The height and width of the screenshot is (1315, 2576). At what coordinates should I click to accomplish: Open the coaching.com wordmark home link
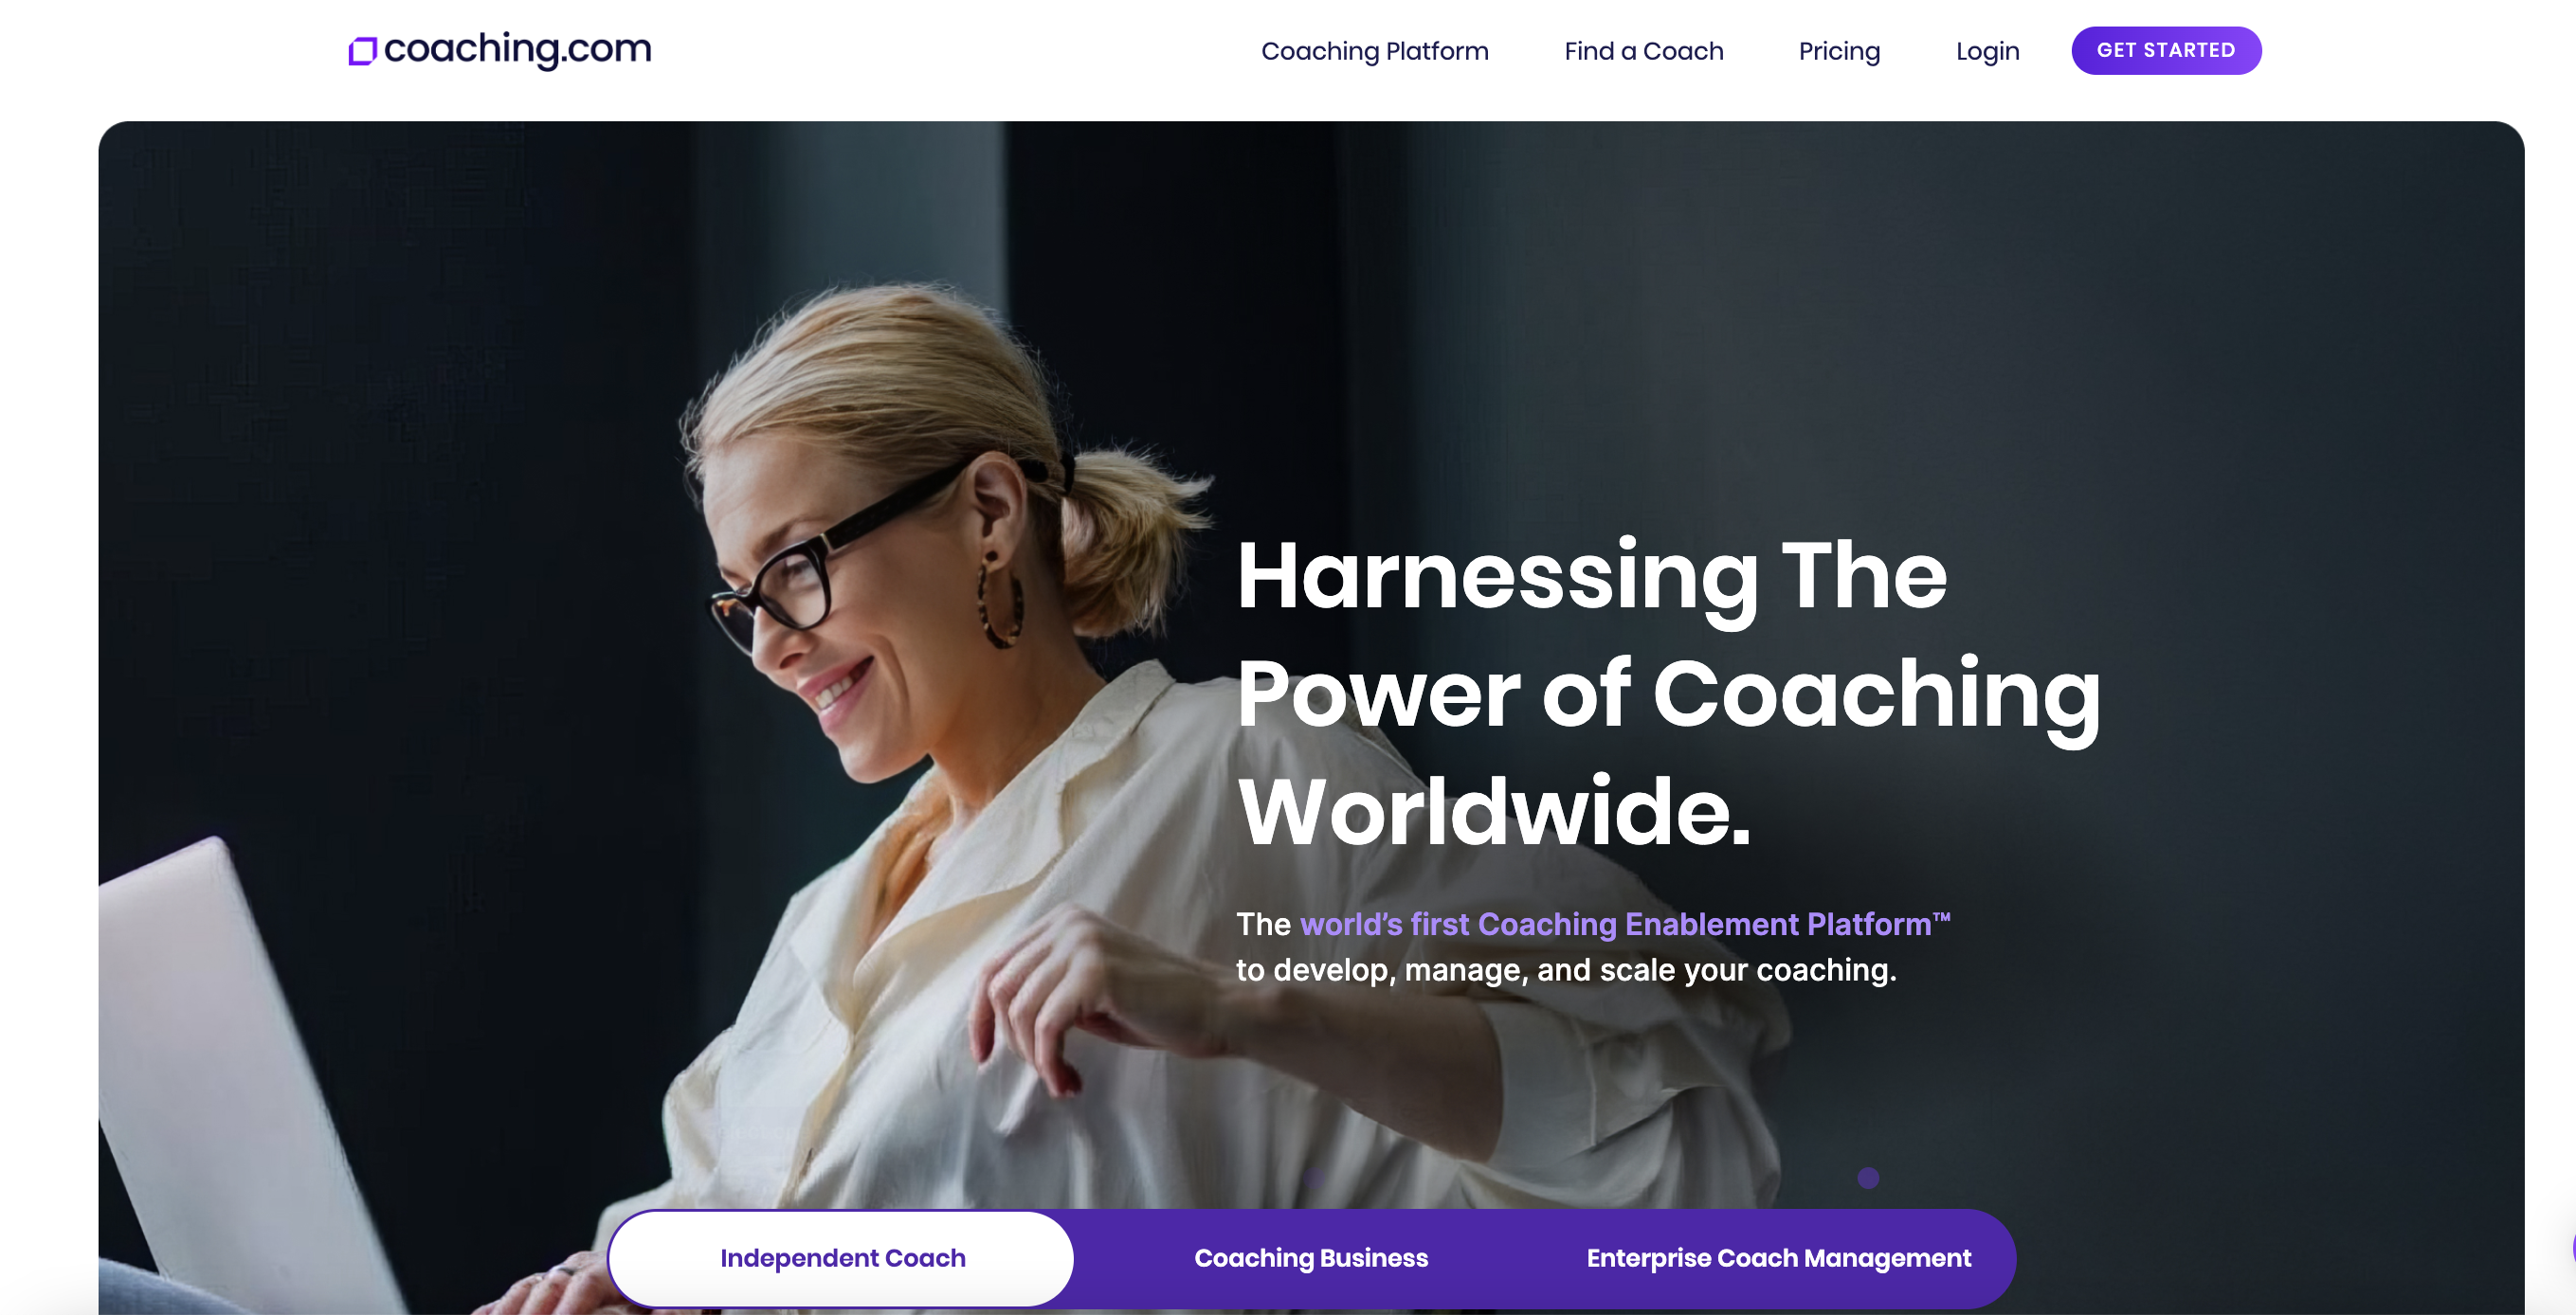tap(517, 49)
